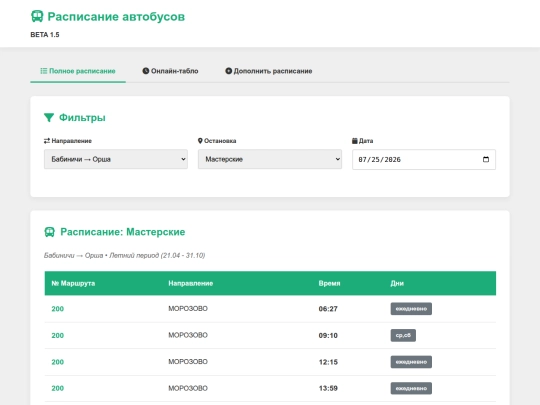The height and width of the screenshot is (405, 540).
Task: Select the Полное расписание tab
Action: (x=78, y=71)
